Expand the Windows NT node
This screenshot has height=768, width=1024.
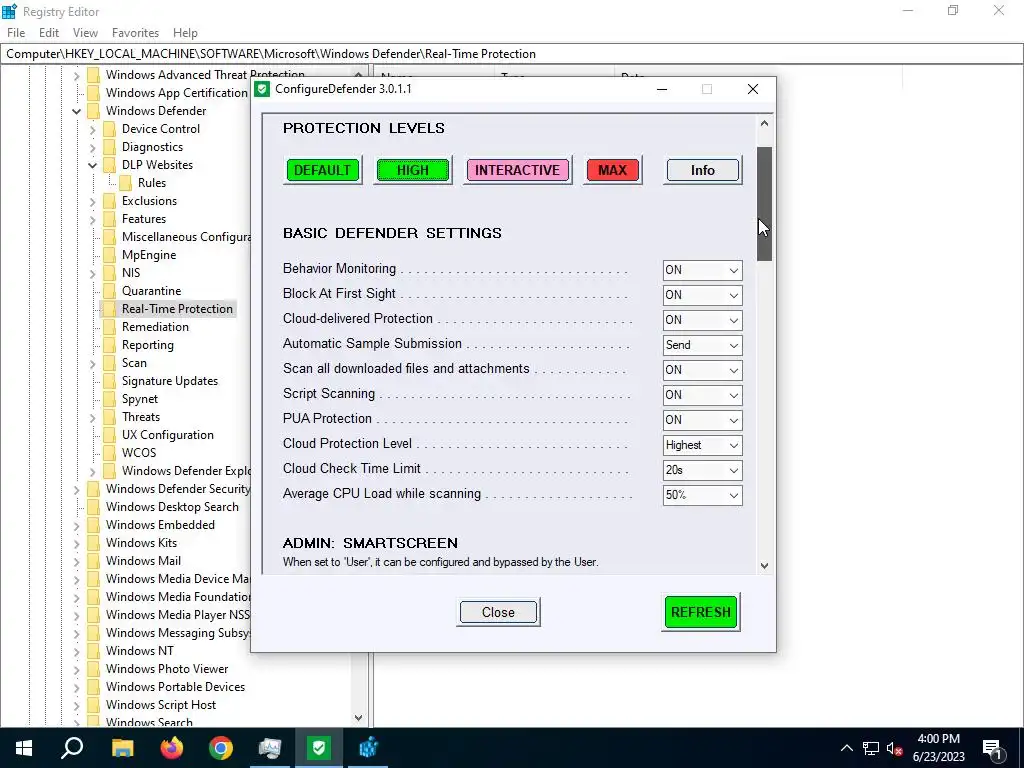pyautogui.click(x=76, y=651)
